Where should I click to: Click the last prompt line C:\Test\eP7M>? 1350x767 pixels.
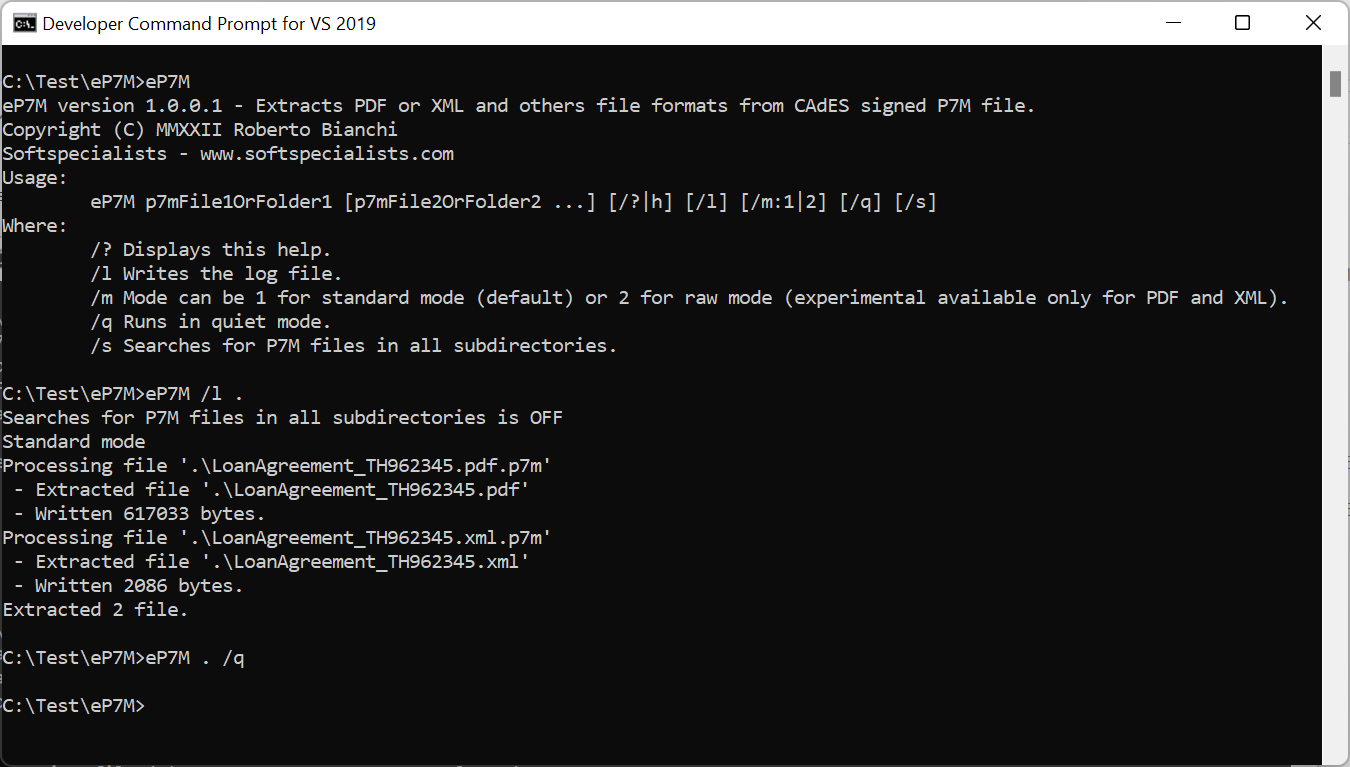coord(73,706)
